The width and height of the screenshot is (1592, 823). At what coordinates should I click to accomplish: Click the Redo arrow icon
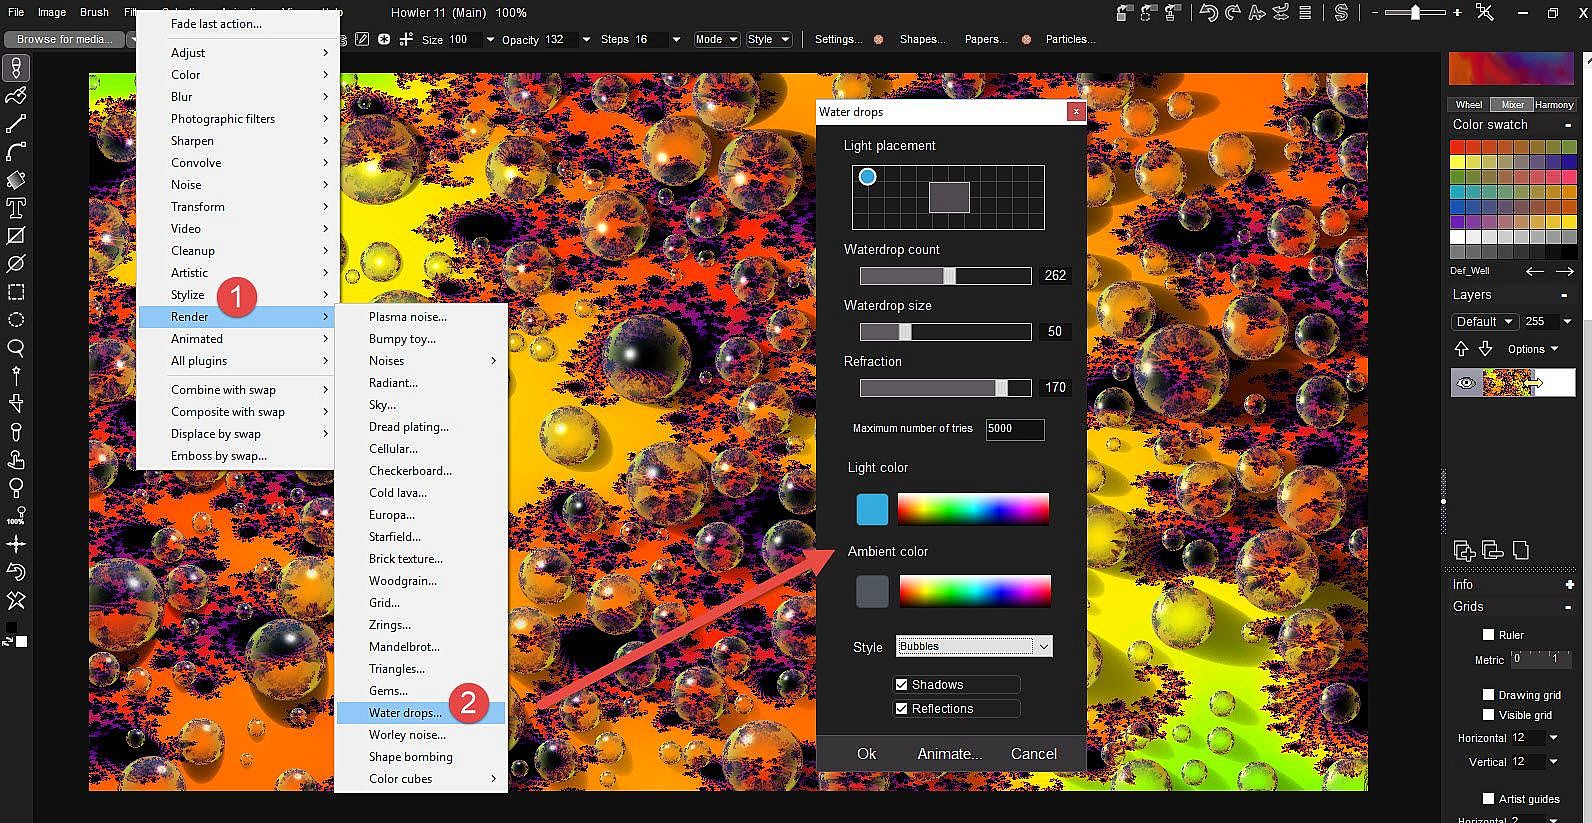pyautogui.click(x=1232, y=13)
